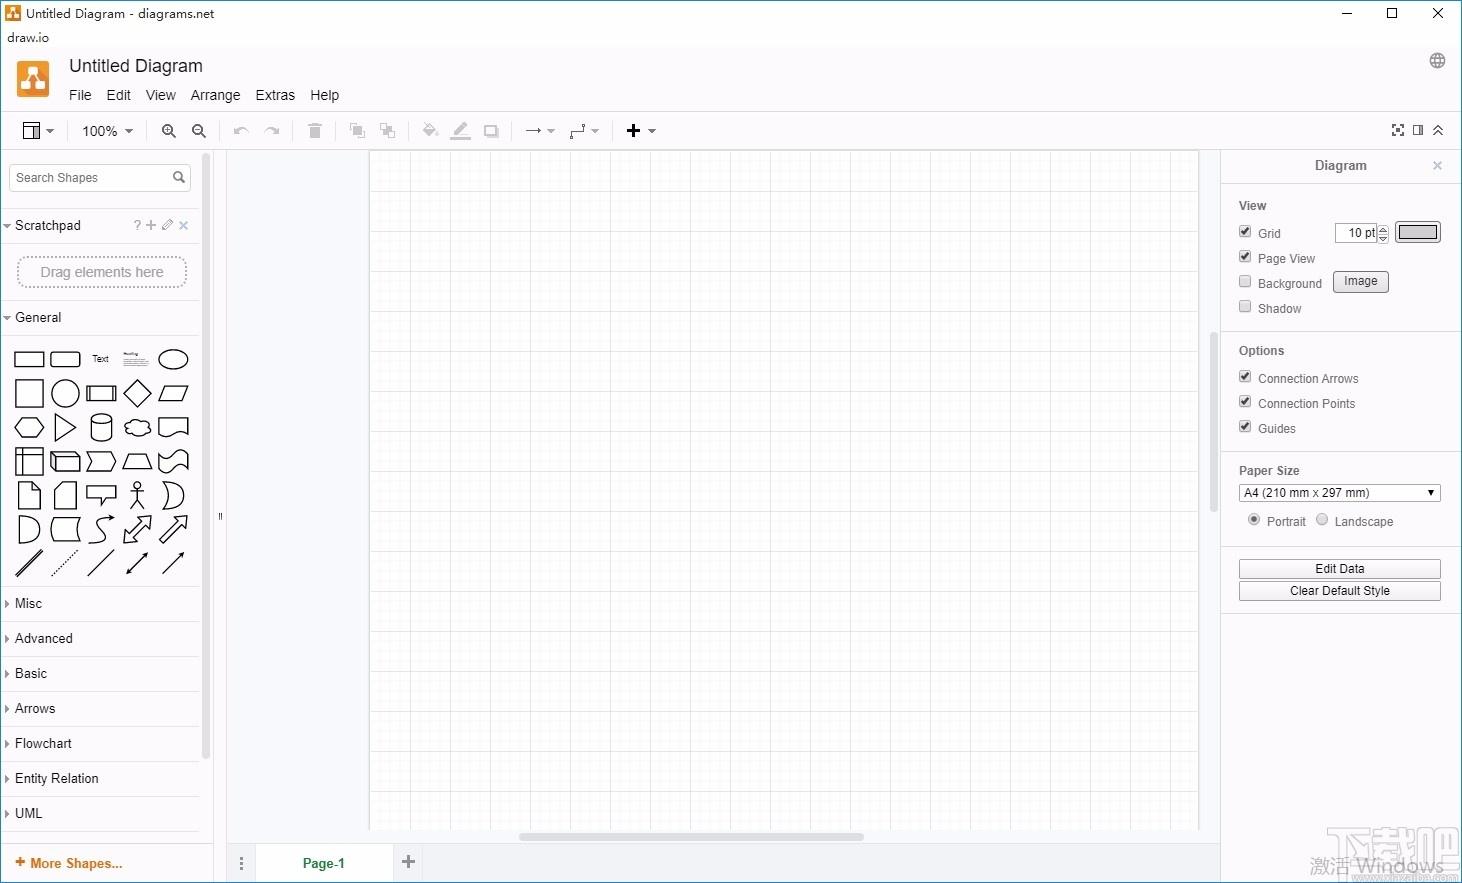Click the background Image button

(1360, 282)
